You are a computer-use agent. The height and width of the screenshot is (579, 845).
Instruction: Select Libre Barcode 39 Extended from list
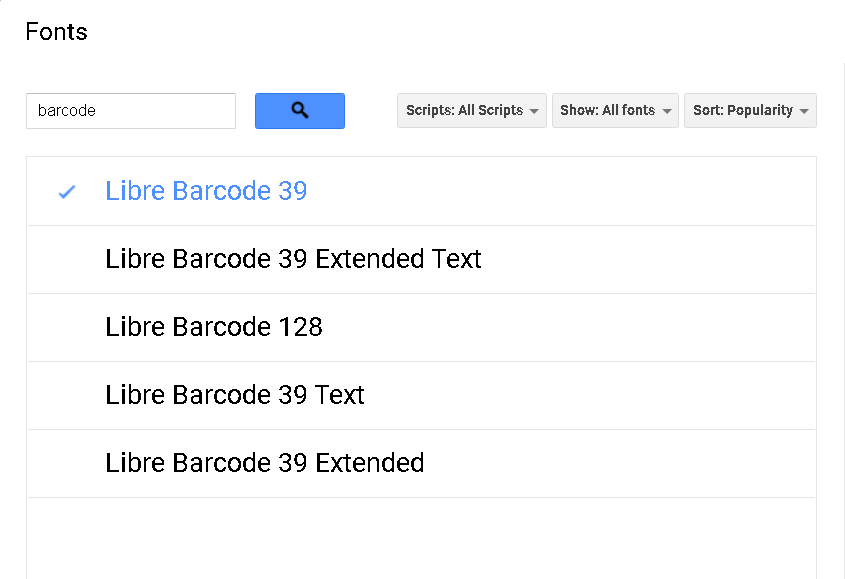(x=264, y=463)
